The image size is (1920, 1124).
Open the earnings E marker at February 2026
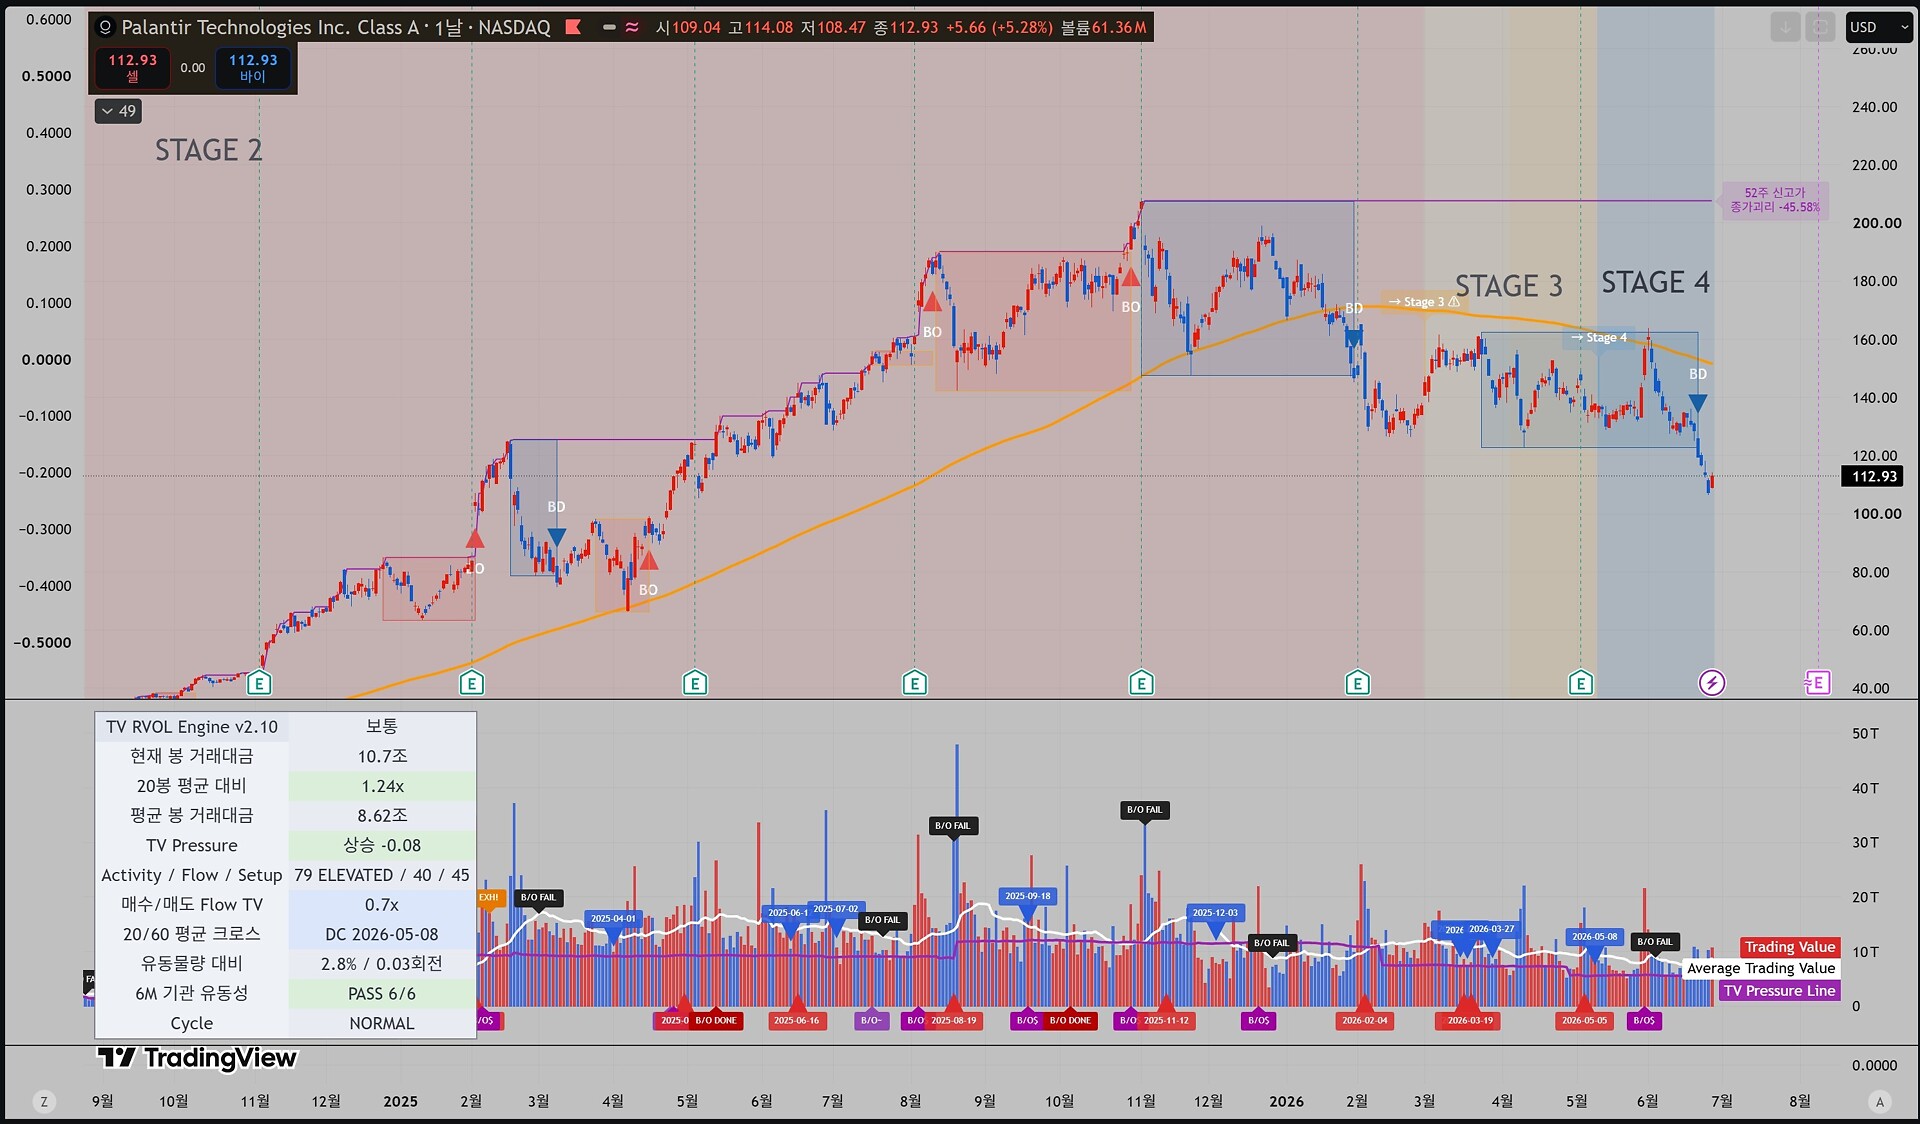1357,683
